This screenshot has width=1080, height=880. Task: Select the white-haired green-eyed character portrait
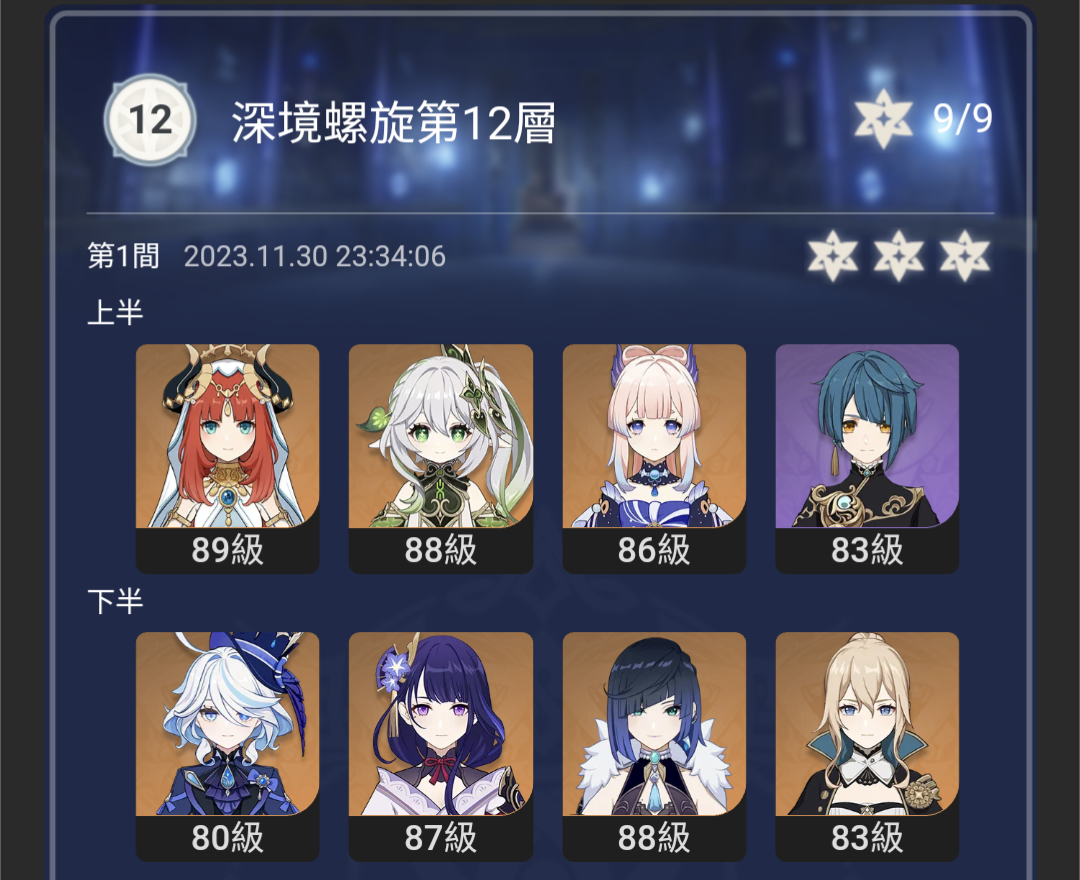441,436
